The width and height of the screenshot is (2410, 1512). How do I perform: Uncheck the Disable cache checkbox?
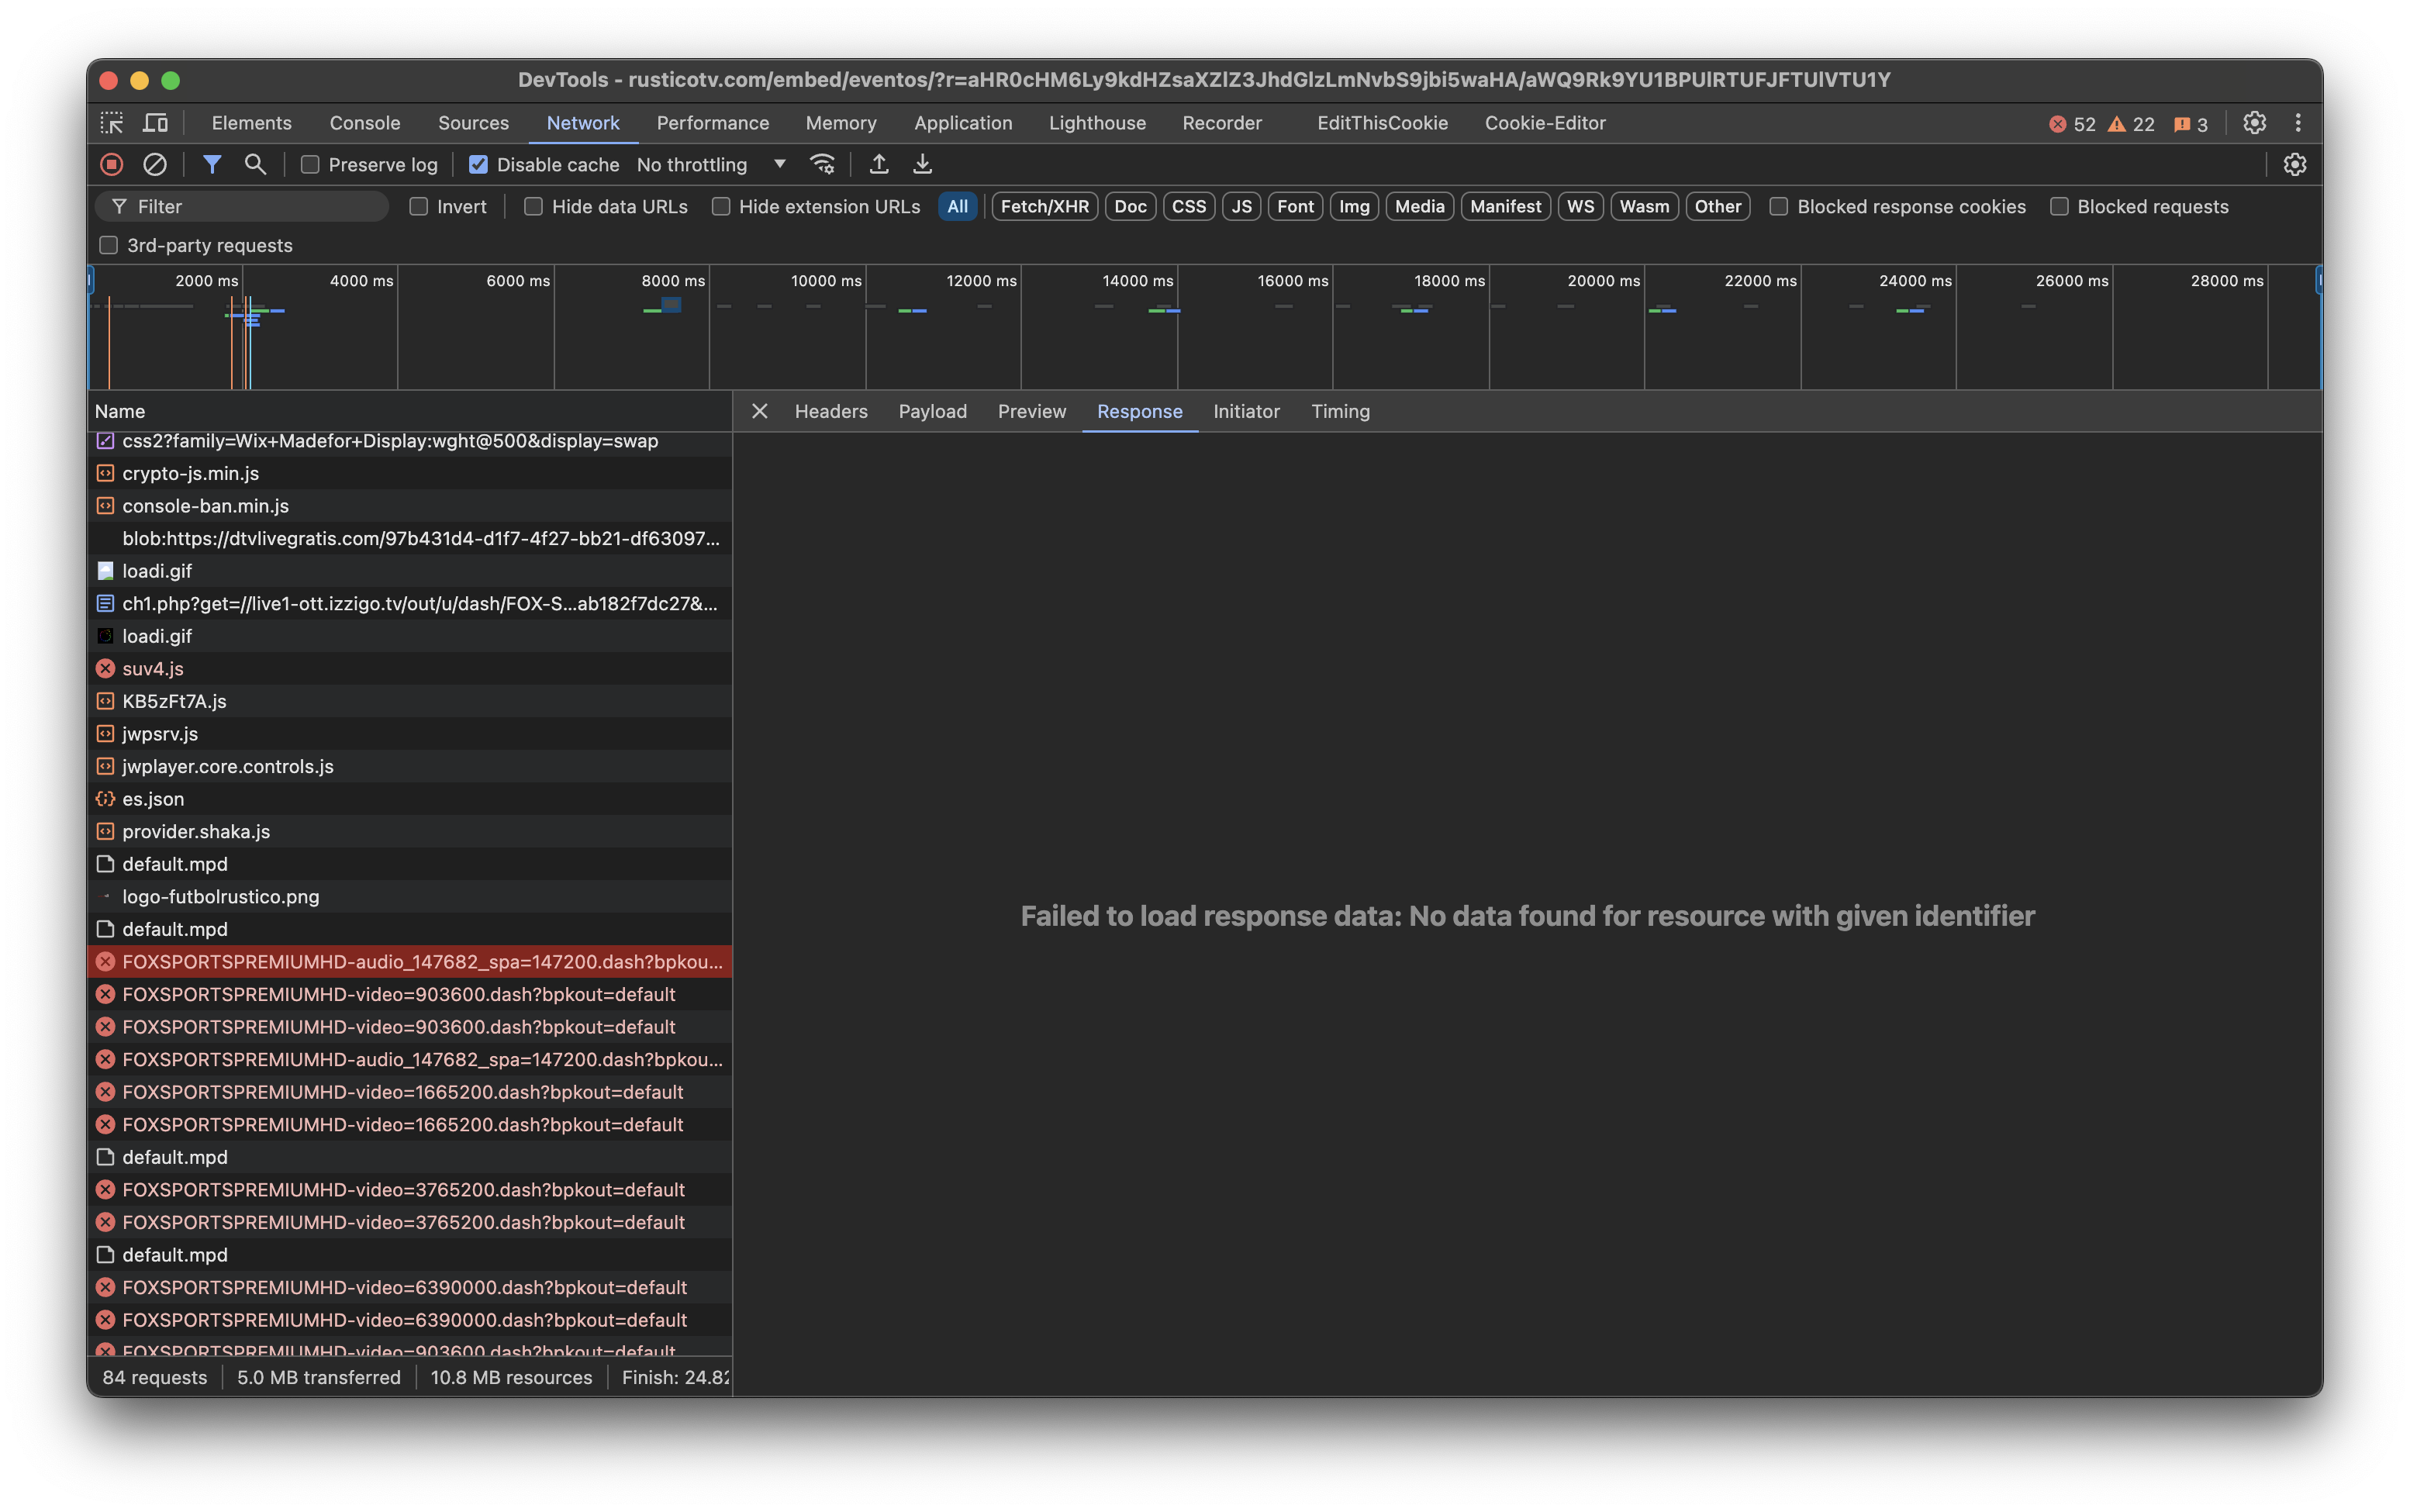[478, 165]
